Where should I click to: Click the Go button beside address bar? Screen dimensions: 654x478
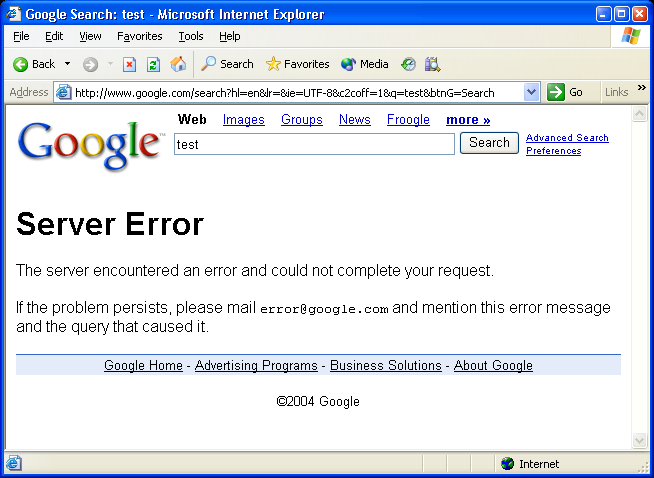pyautogui.click(x=566, y=92)
